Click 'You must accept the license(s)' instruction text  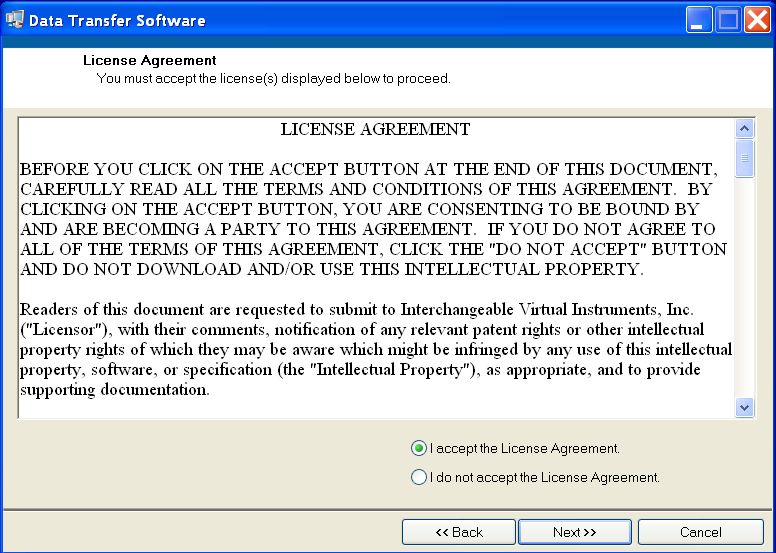click(274, 79)
